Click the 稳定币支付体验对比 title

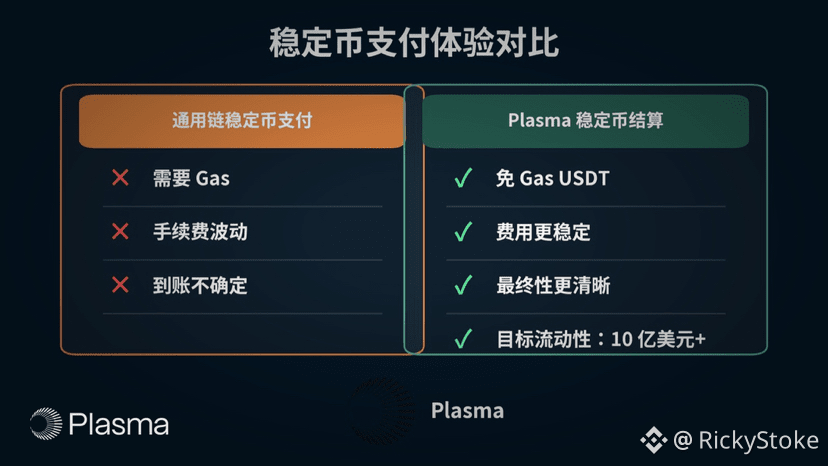click(414, 45)
